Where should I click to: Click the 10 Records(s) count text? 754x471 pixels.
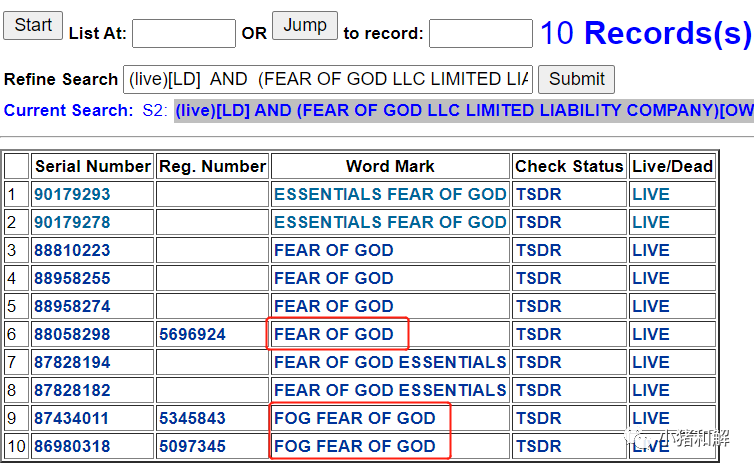pos(646,33)
